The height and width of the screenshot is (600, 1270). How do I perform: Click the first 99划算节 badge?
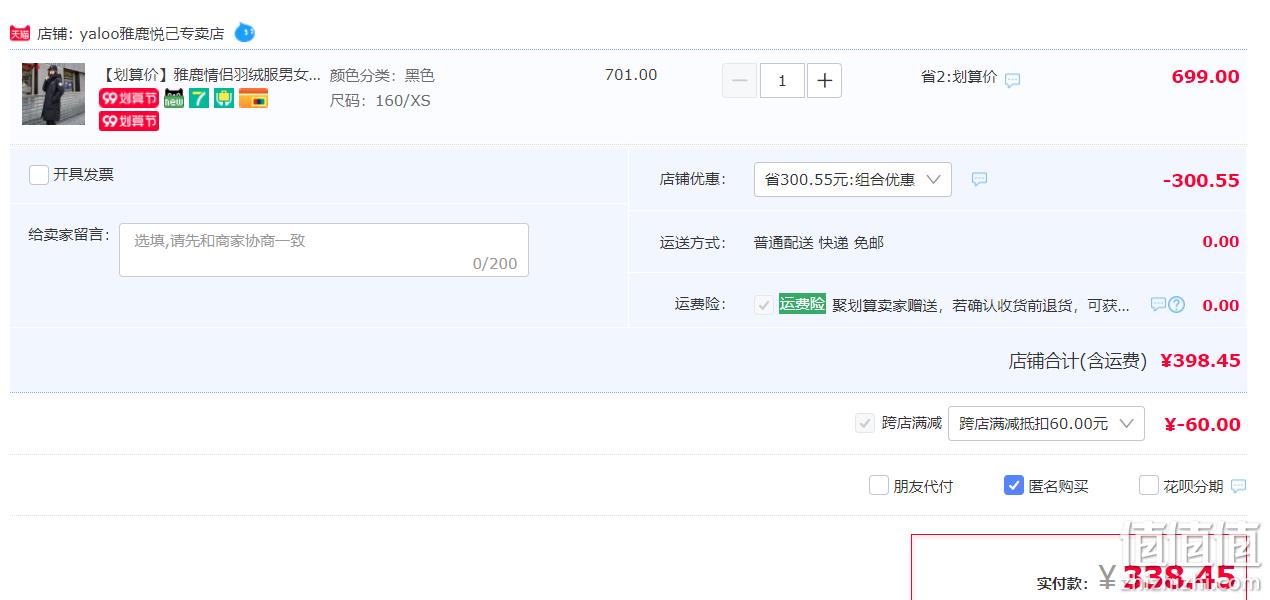pos(129,98)
